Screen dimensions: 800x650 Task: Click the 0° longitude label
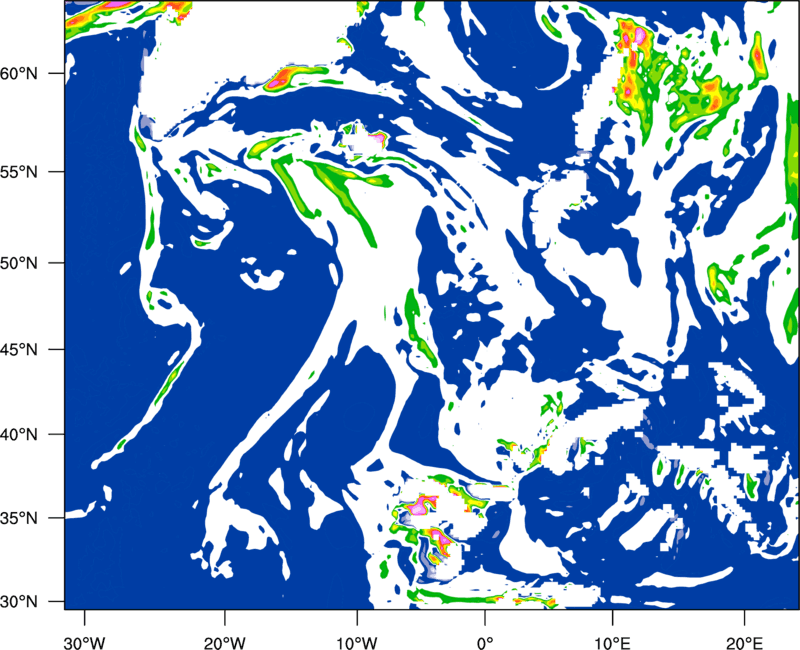485,643
